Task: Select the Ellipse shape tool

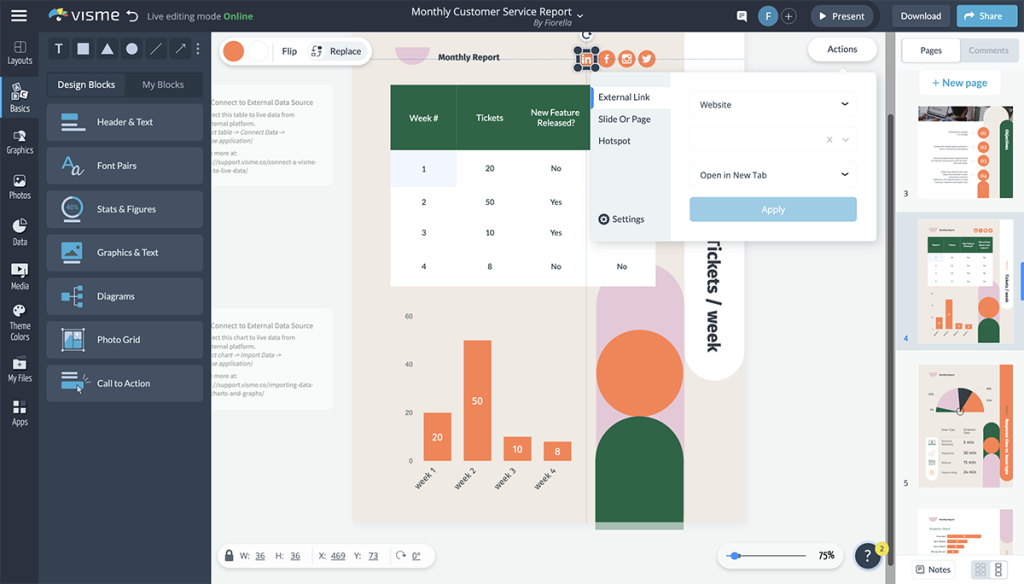Action: [x=132, y=48]
